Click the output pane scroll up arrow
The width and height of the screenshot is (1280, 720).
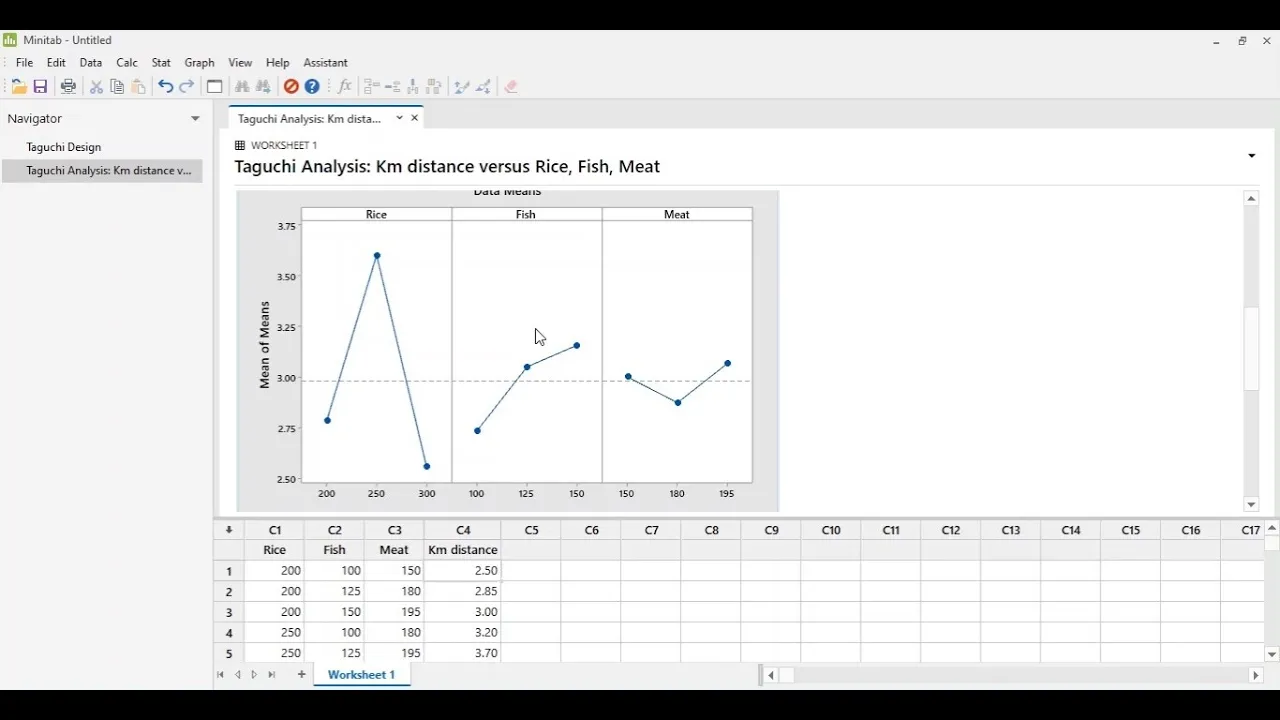click(1251, 199)
